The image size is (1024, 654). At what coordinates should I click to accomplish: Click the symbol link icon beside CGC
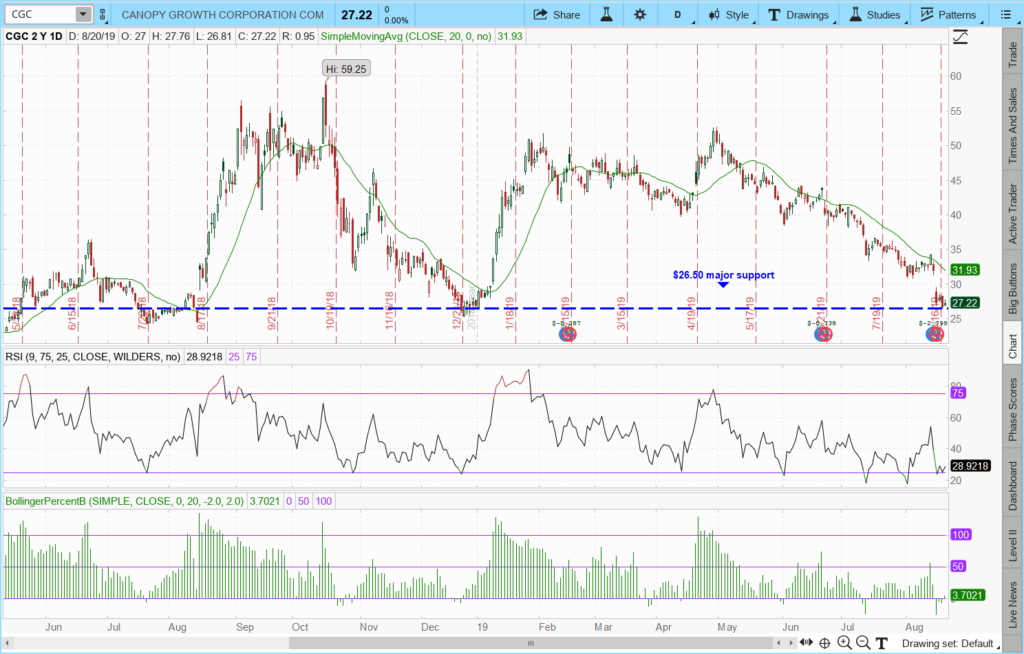[x=101, y=15]
